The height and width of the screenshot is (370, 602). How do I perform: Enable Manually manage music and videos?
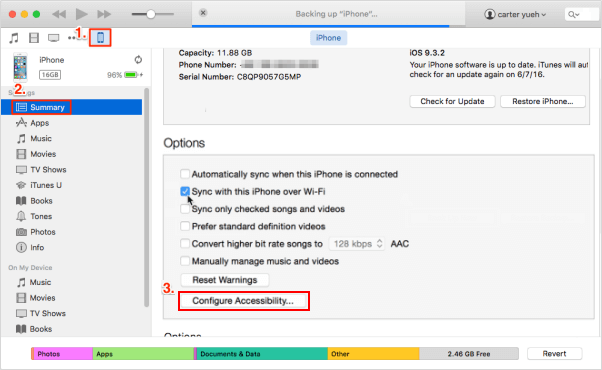185,261
